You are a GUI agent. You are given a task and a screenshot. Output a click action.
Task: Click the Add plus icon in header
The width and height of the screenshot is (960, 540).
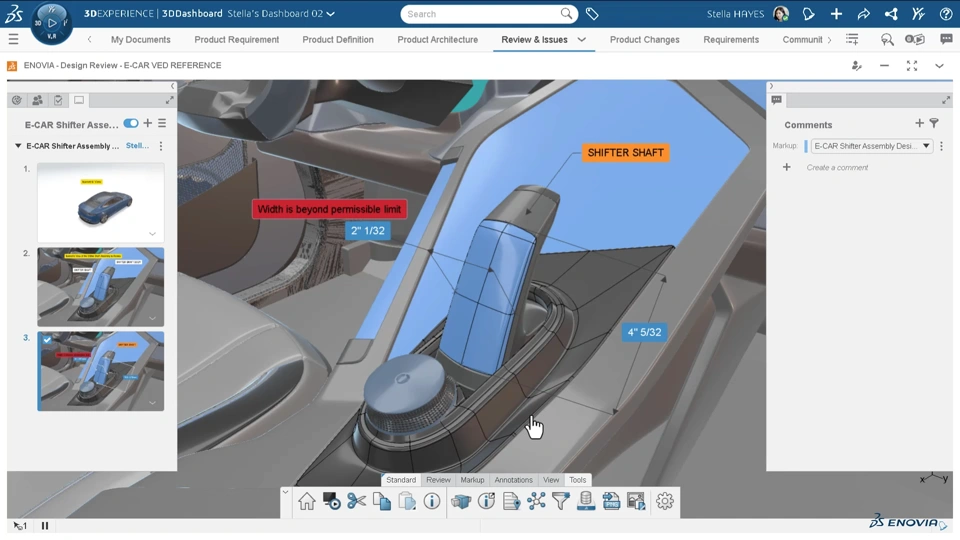(x=836, y=13)
